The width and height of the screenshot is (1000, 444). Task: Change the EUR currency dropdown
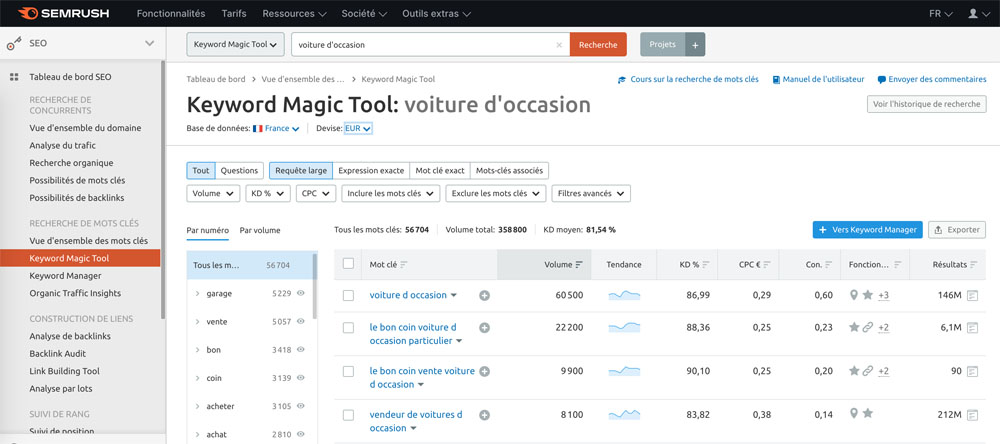358,128
